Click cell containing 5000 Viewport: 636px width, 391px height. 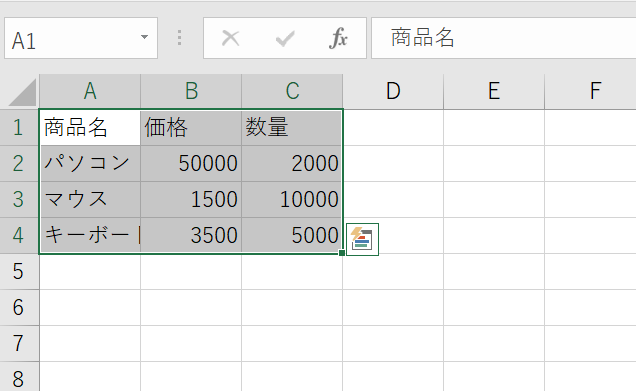[x=292, y=236]
